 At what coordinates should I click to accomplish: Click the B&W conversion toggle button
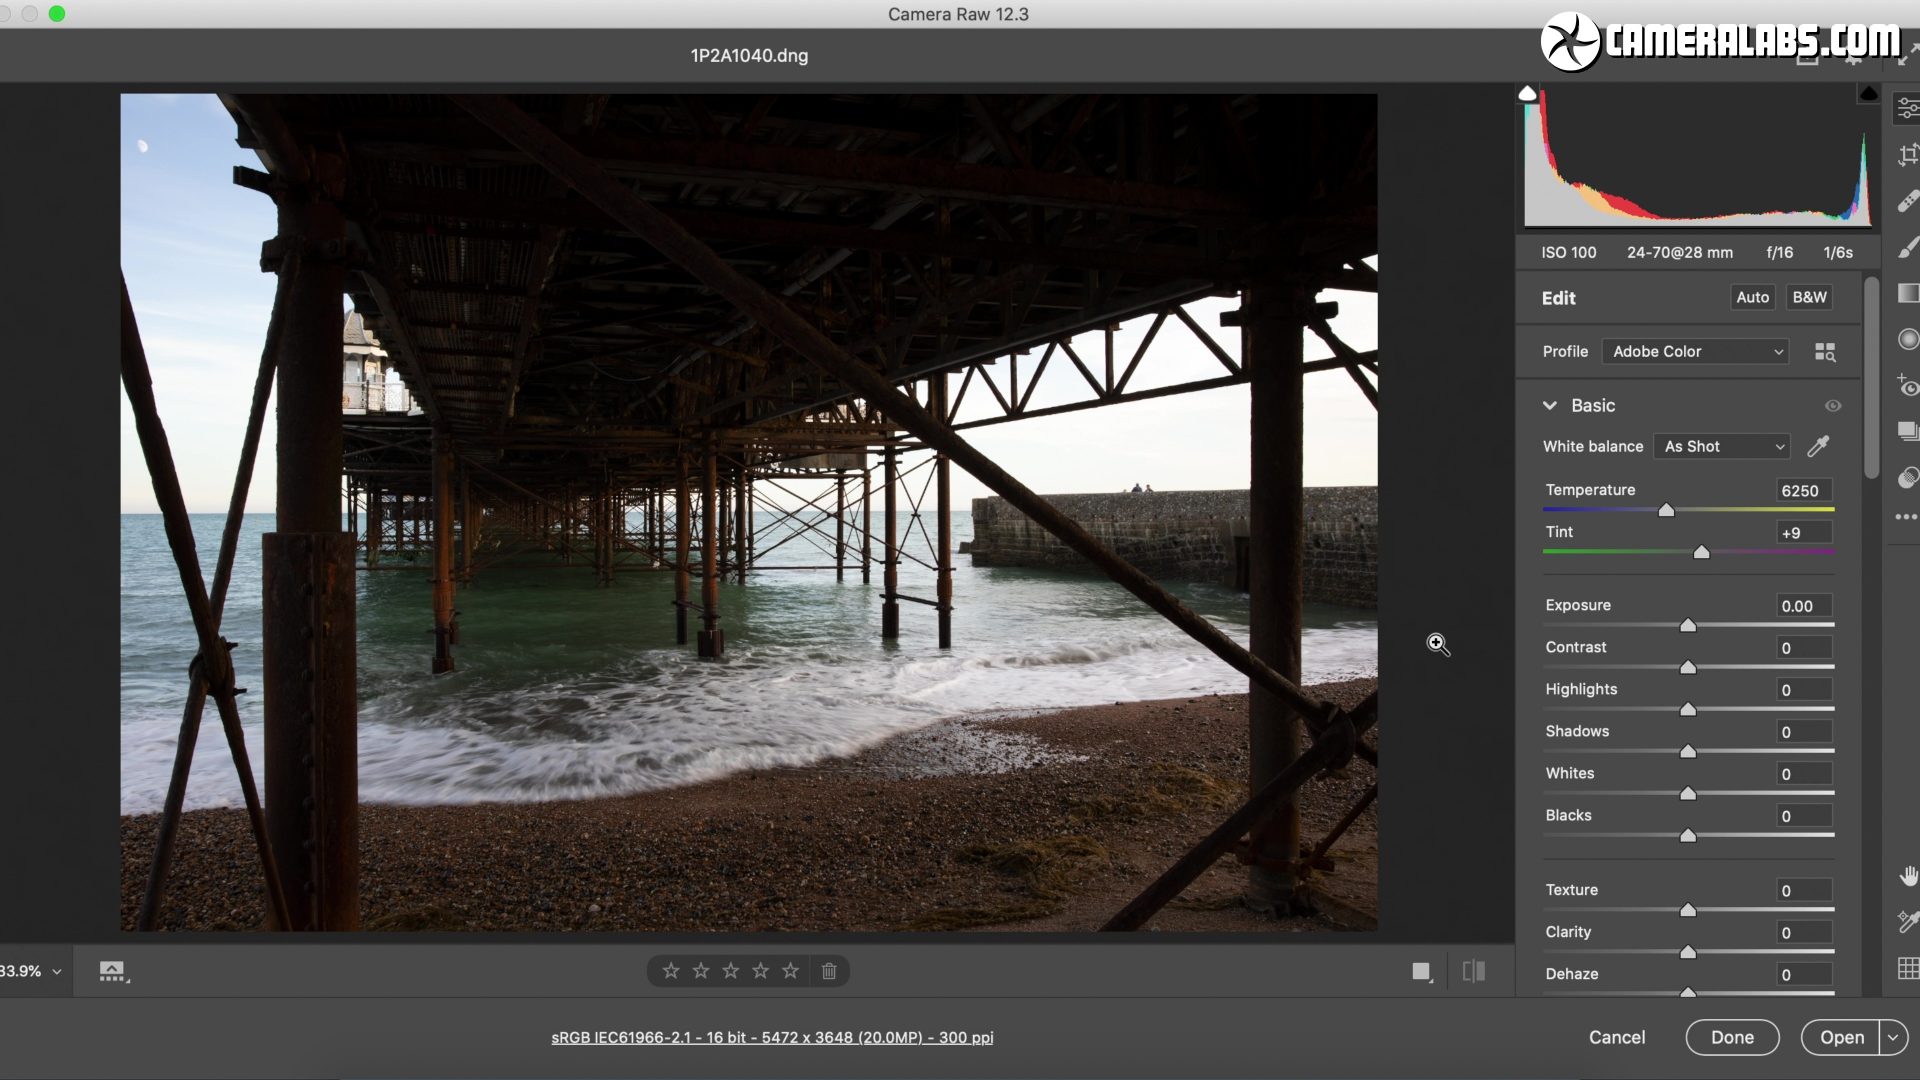(1809, 295)
